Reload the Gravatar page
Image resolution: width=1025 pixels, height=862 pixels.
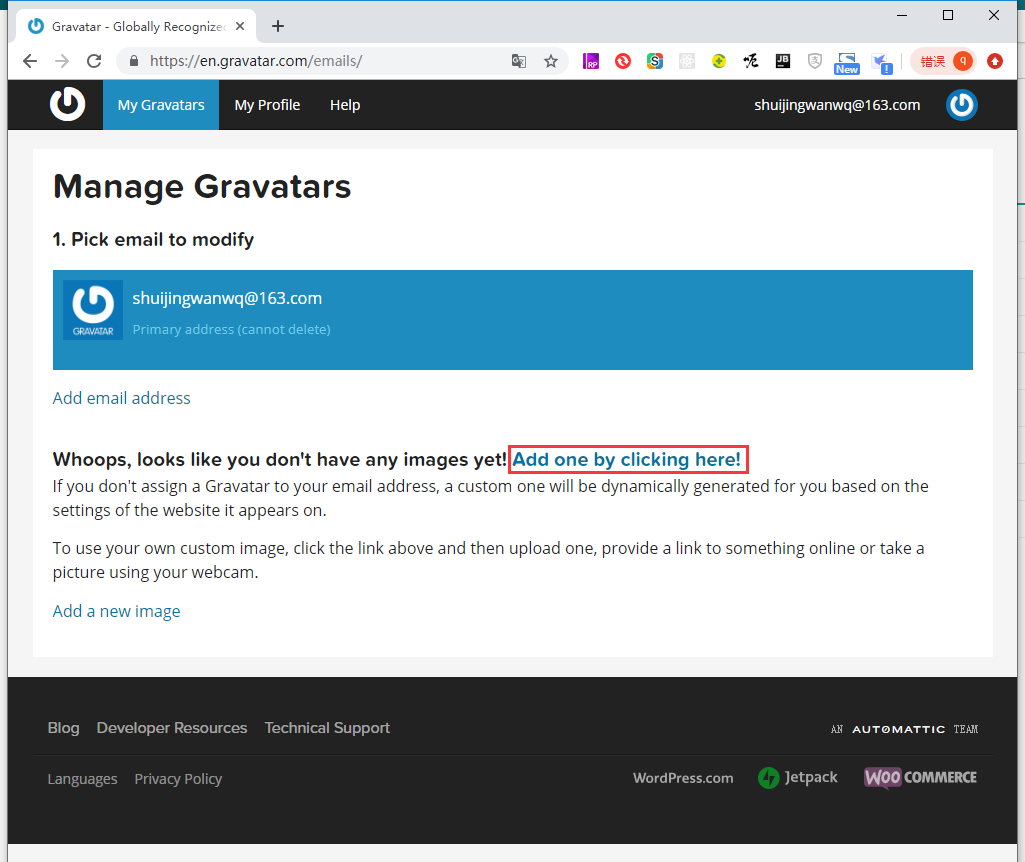(94, 61)
